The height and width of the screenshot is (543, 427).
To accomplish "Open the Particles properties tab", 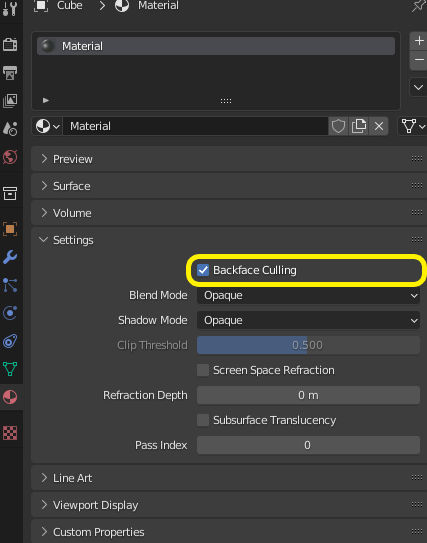I will pyautogui.click(x=10, y=285).
